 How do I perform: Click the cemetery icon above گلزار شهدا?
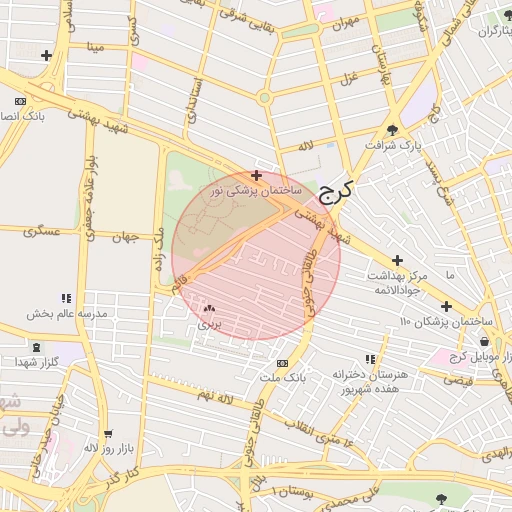(x=37, y=347)
